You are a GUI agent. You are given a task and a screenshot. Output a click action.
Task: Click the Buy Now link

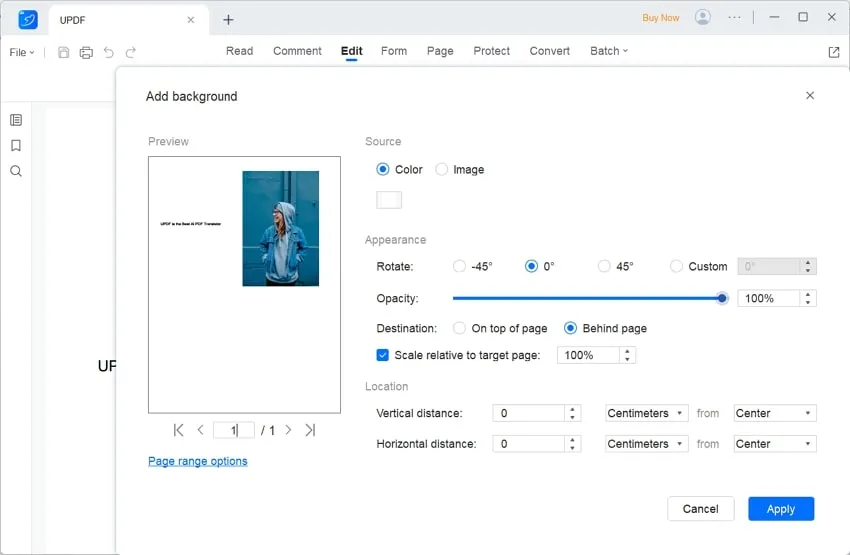(661, 17)
